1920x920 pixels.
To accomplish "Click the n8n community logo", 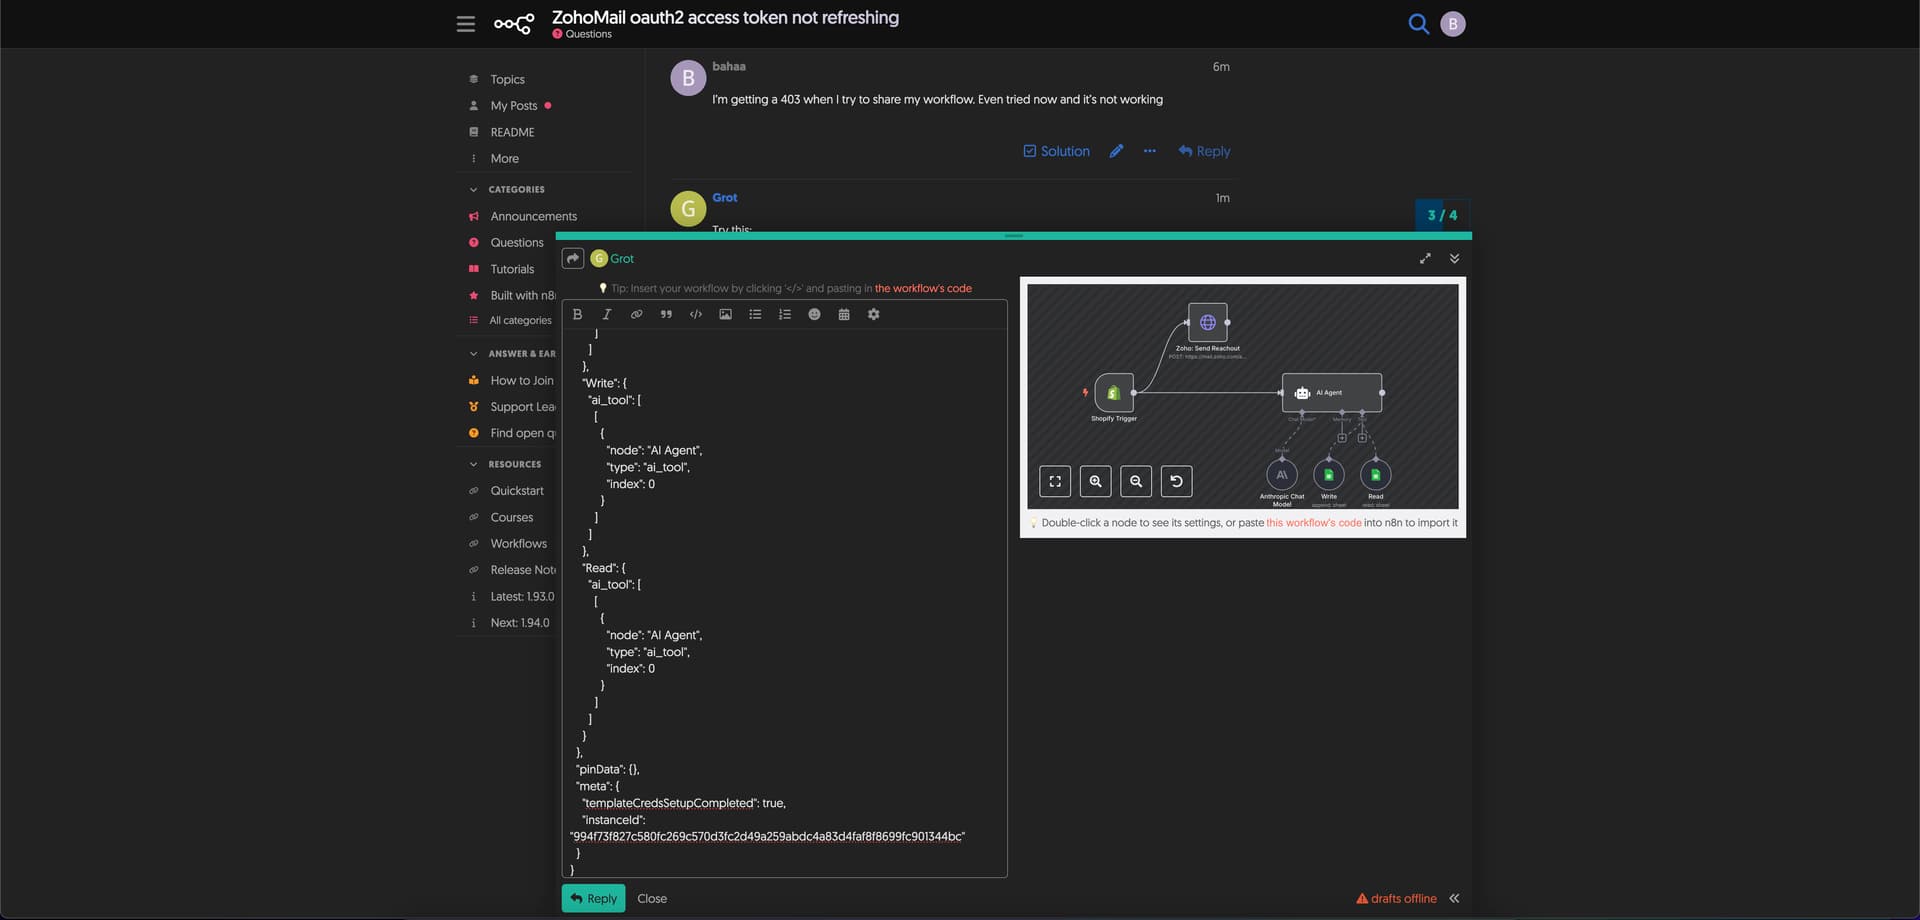I will 514,24.
